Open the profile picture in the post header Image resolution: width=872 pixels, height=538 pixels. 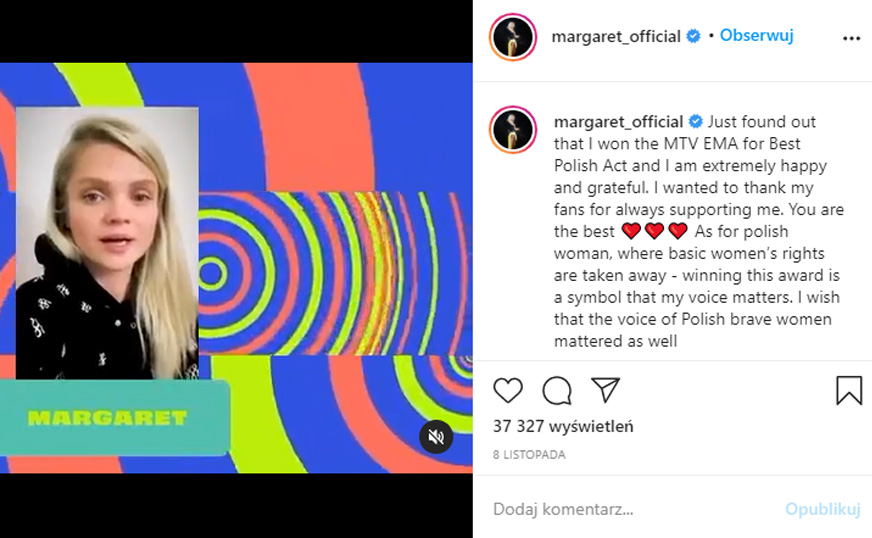point(513,37)
